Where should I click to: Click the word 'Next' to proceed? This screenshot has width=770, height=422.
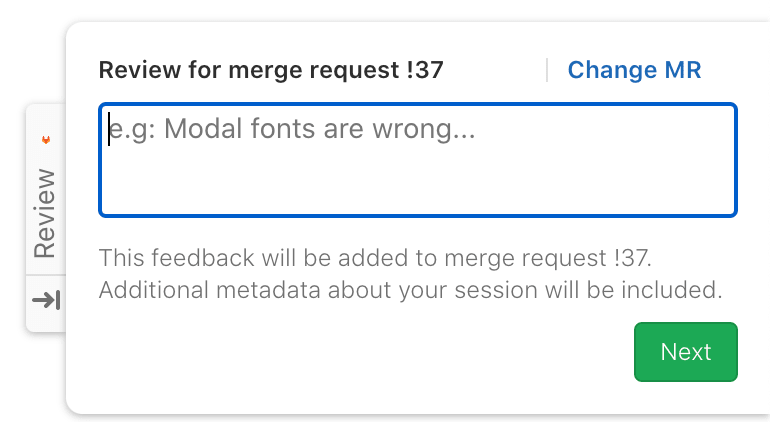[x=686, y=352]
